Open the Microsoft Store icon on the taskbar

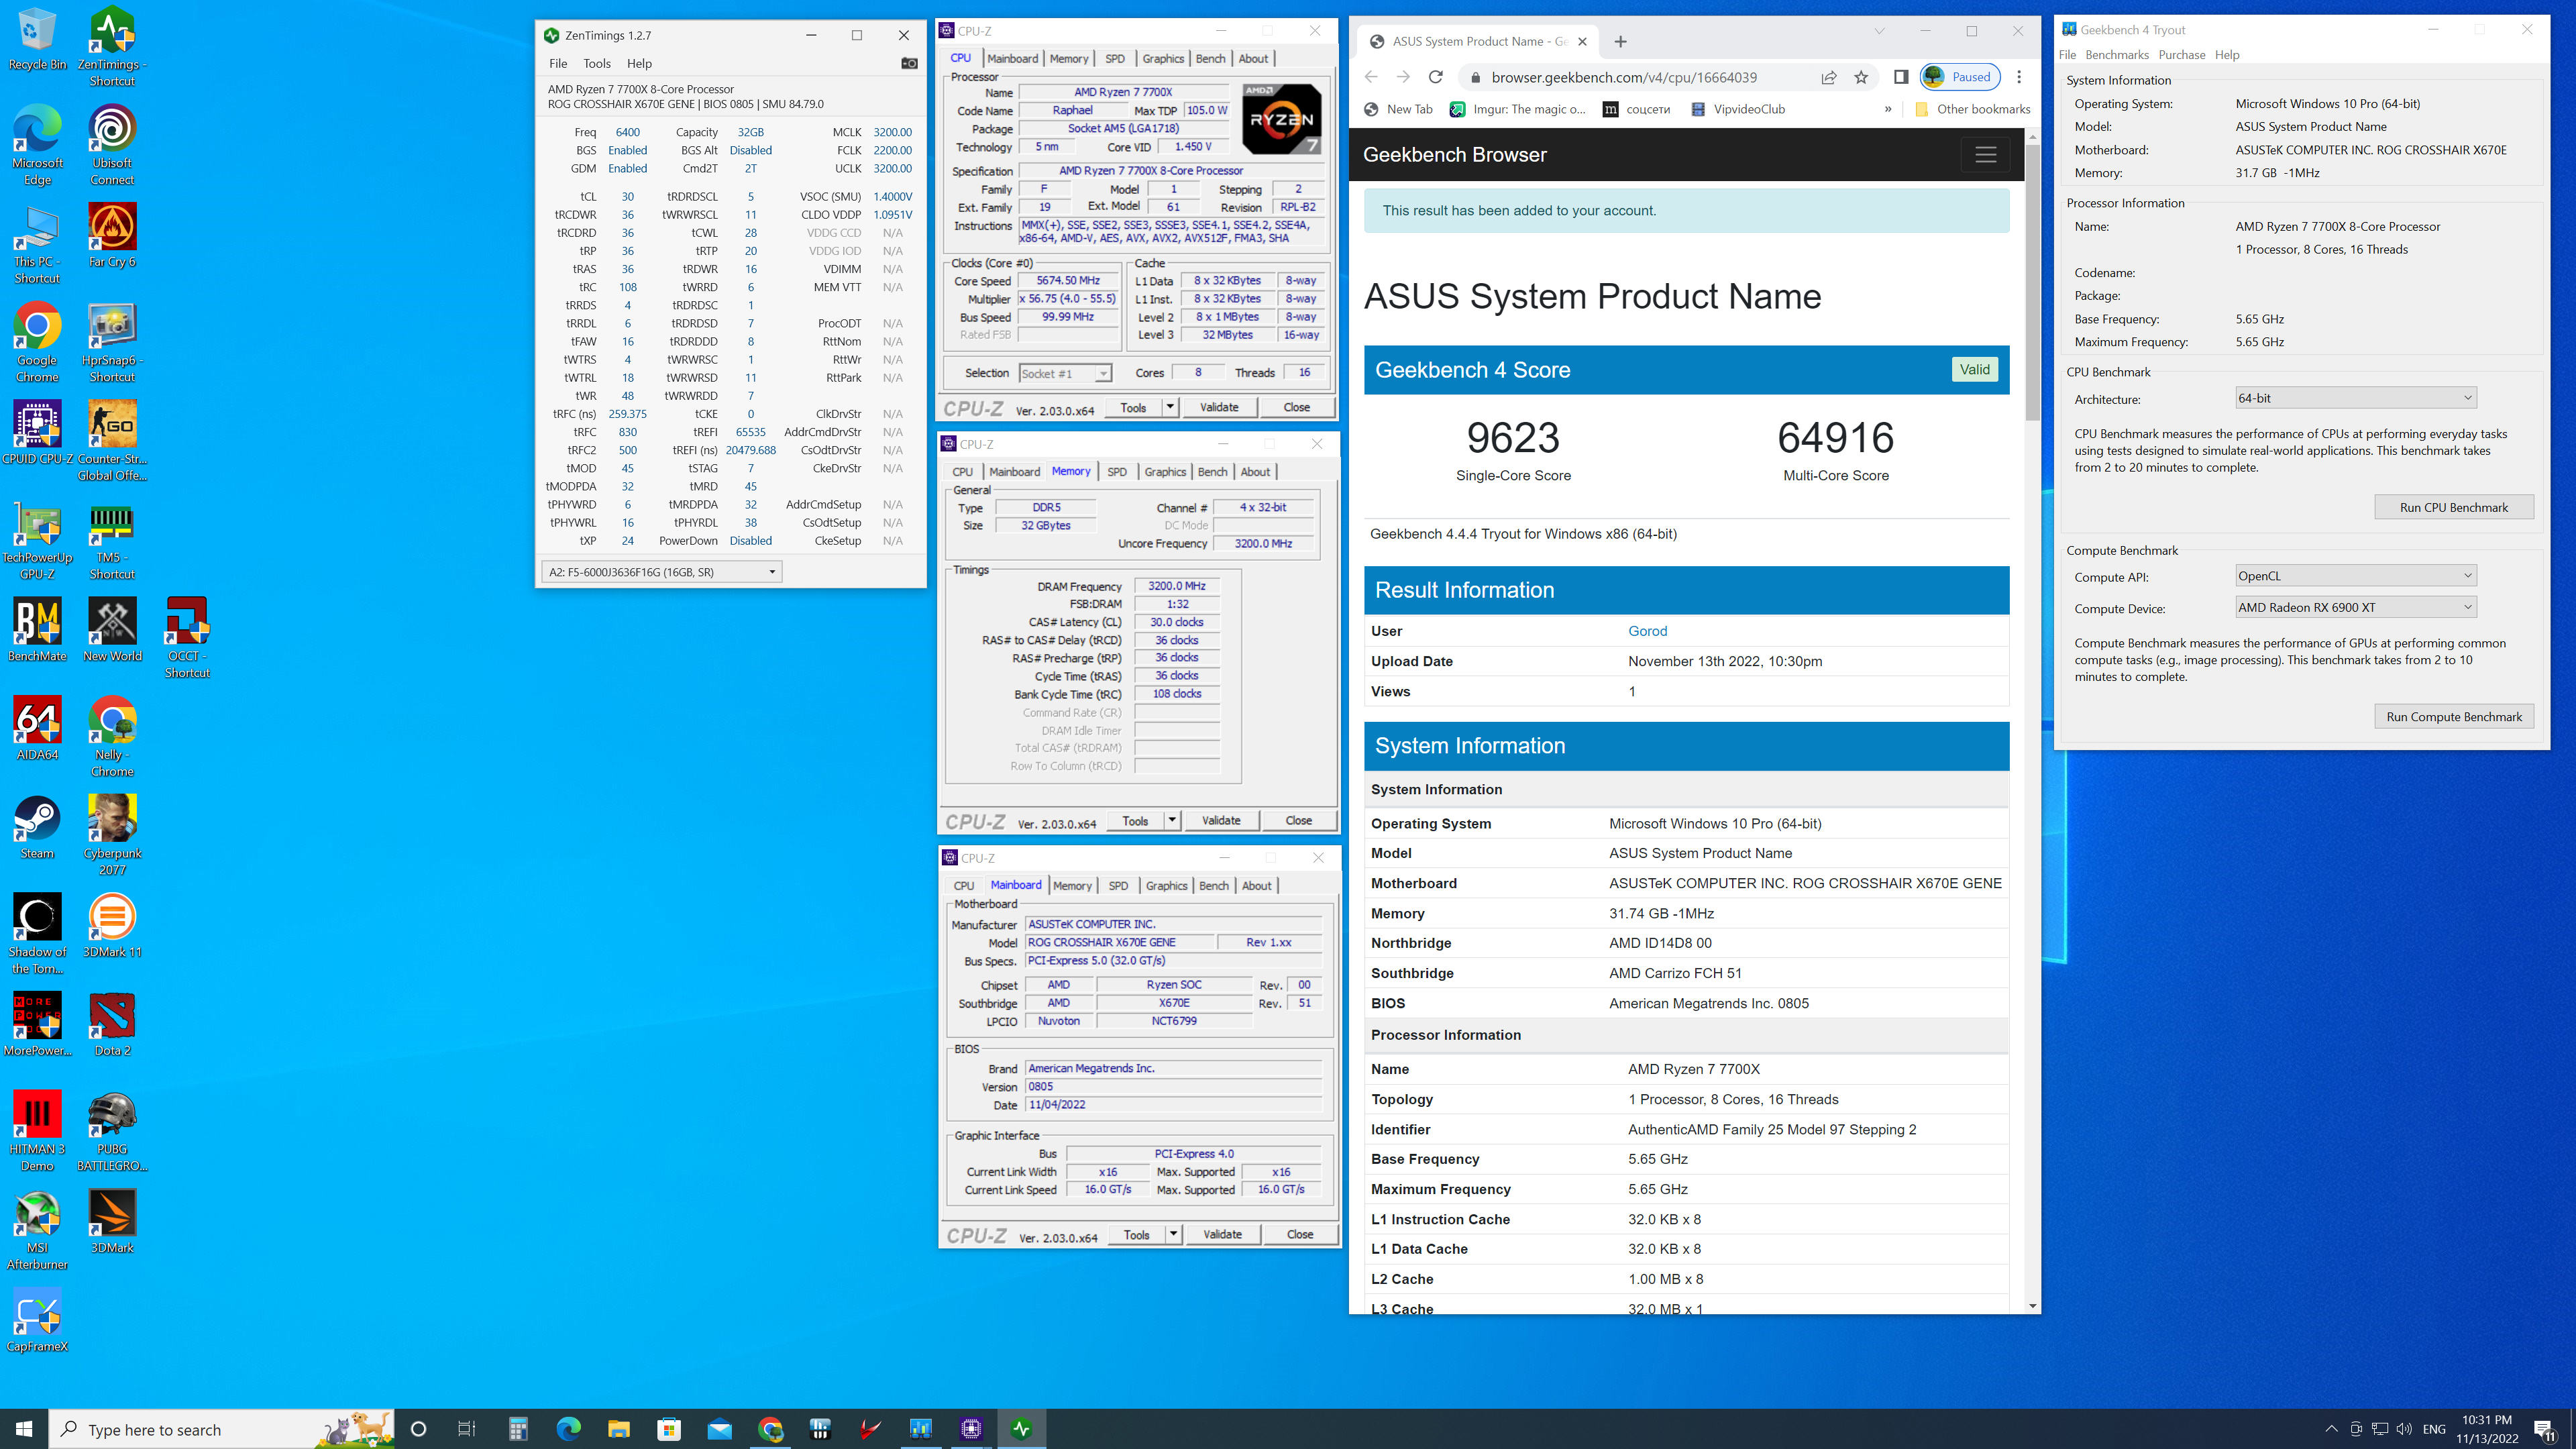pos(669,1429)
